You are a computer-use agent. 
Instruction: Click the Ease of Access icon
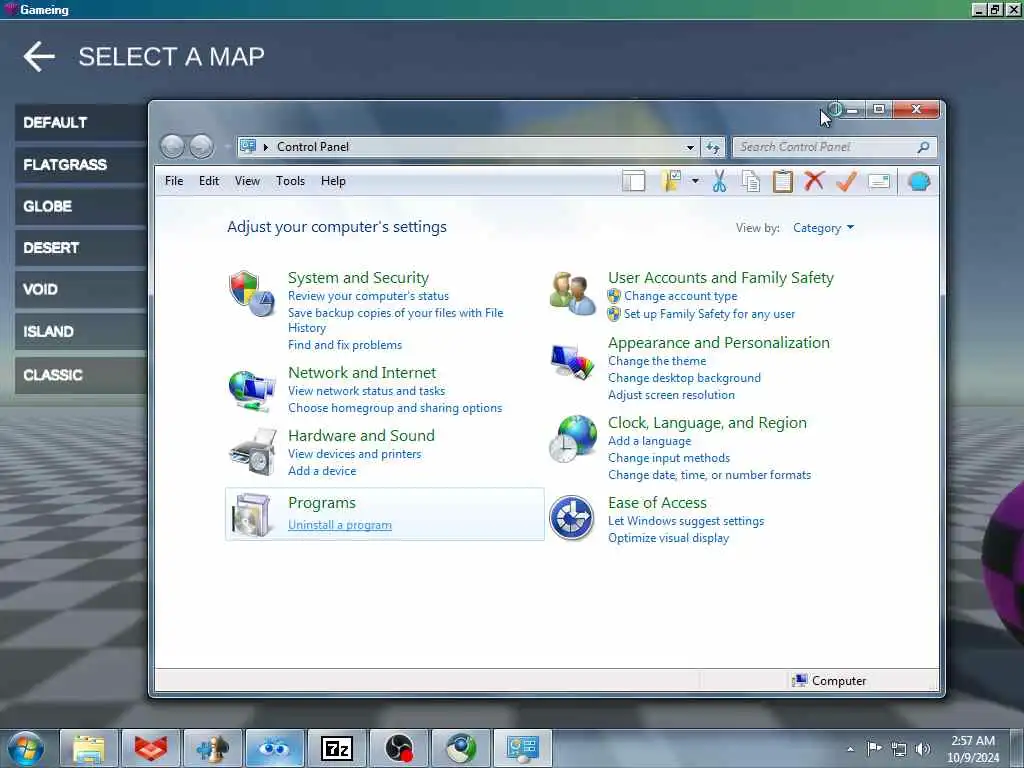pyautogui.click(x=571, y=518)
